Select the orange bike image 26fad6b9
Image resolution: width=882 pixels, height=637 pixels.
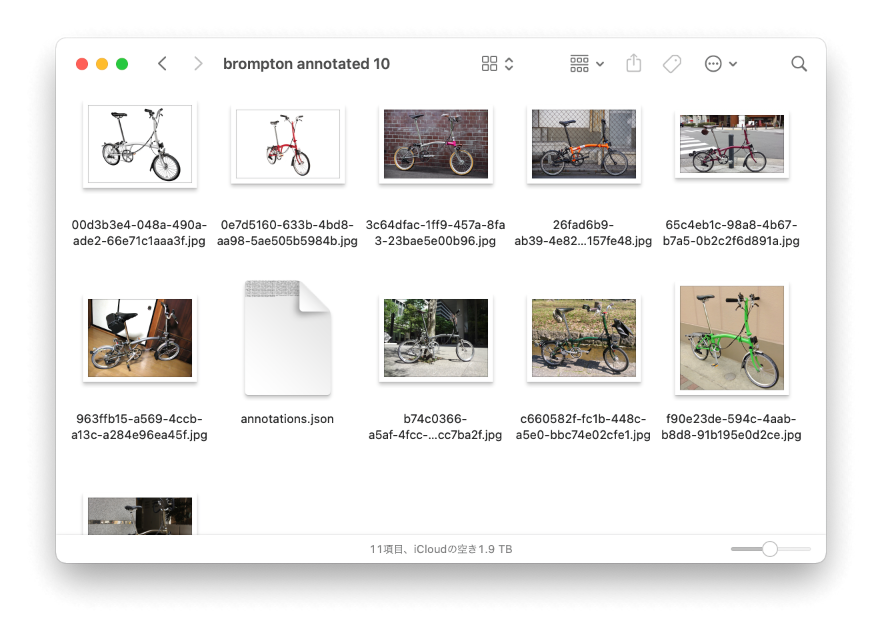coord(583,144)
